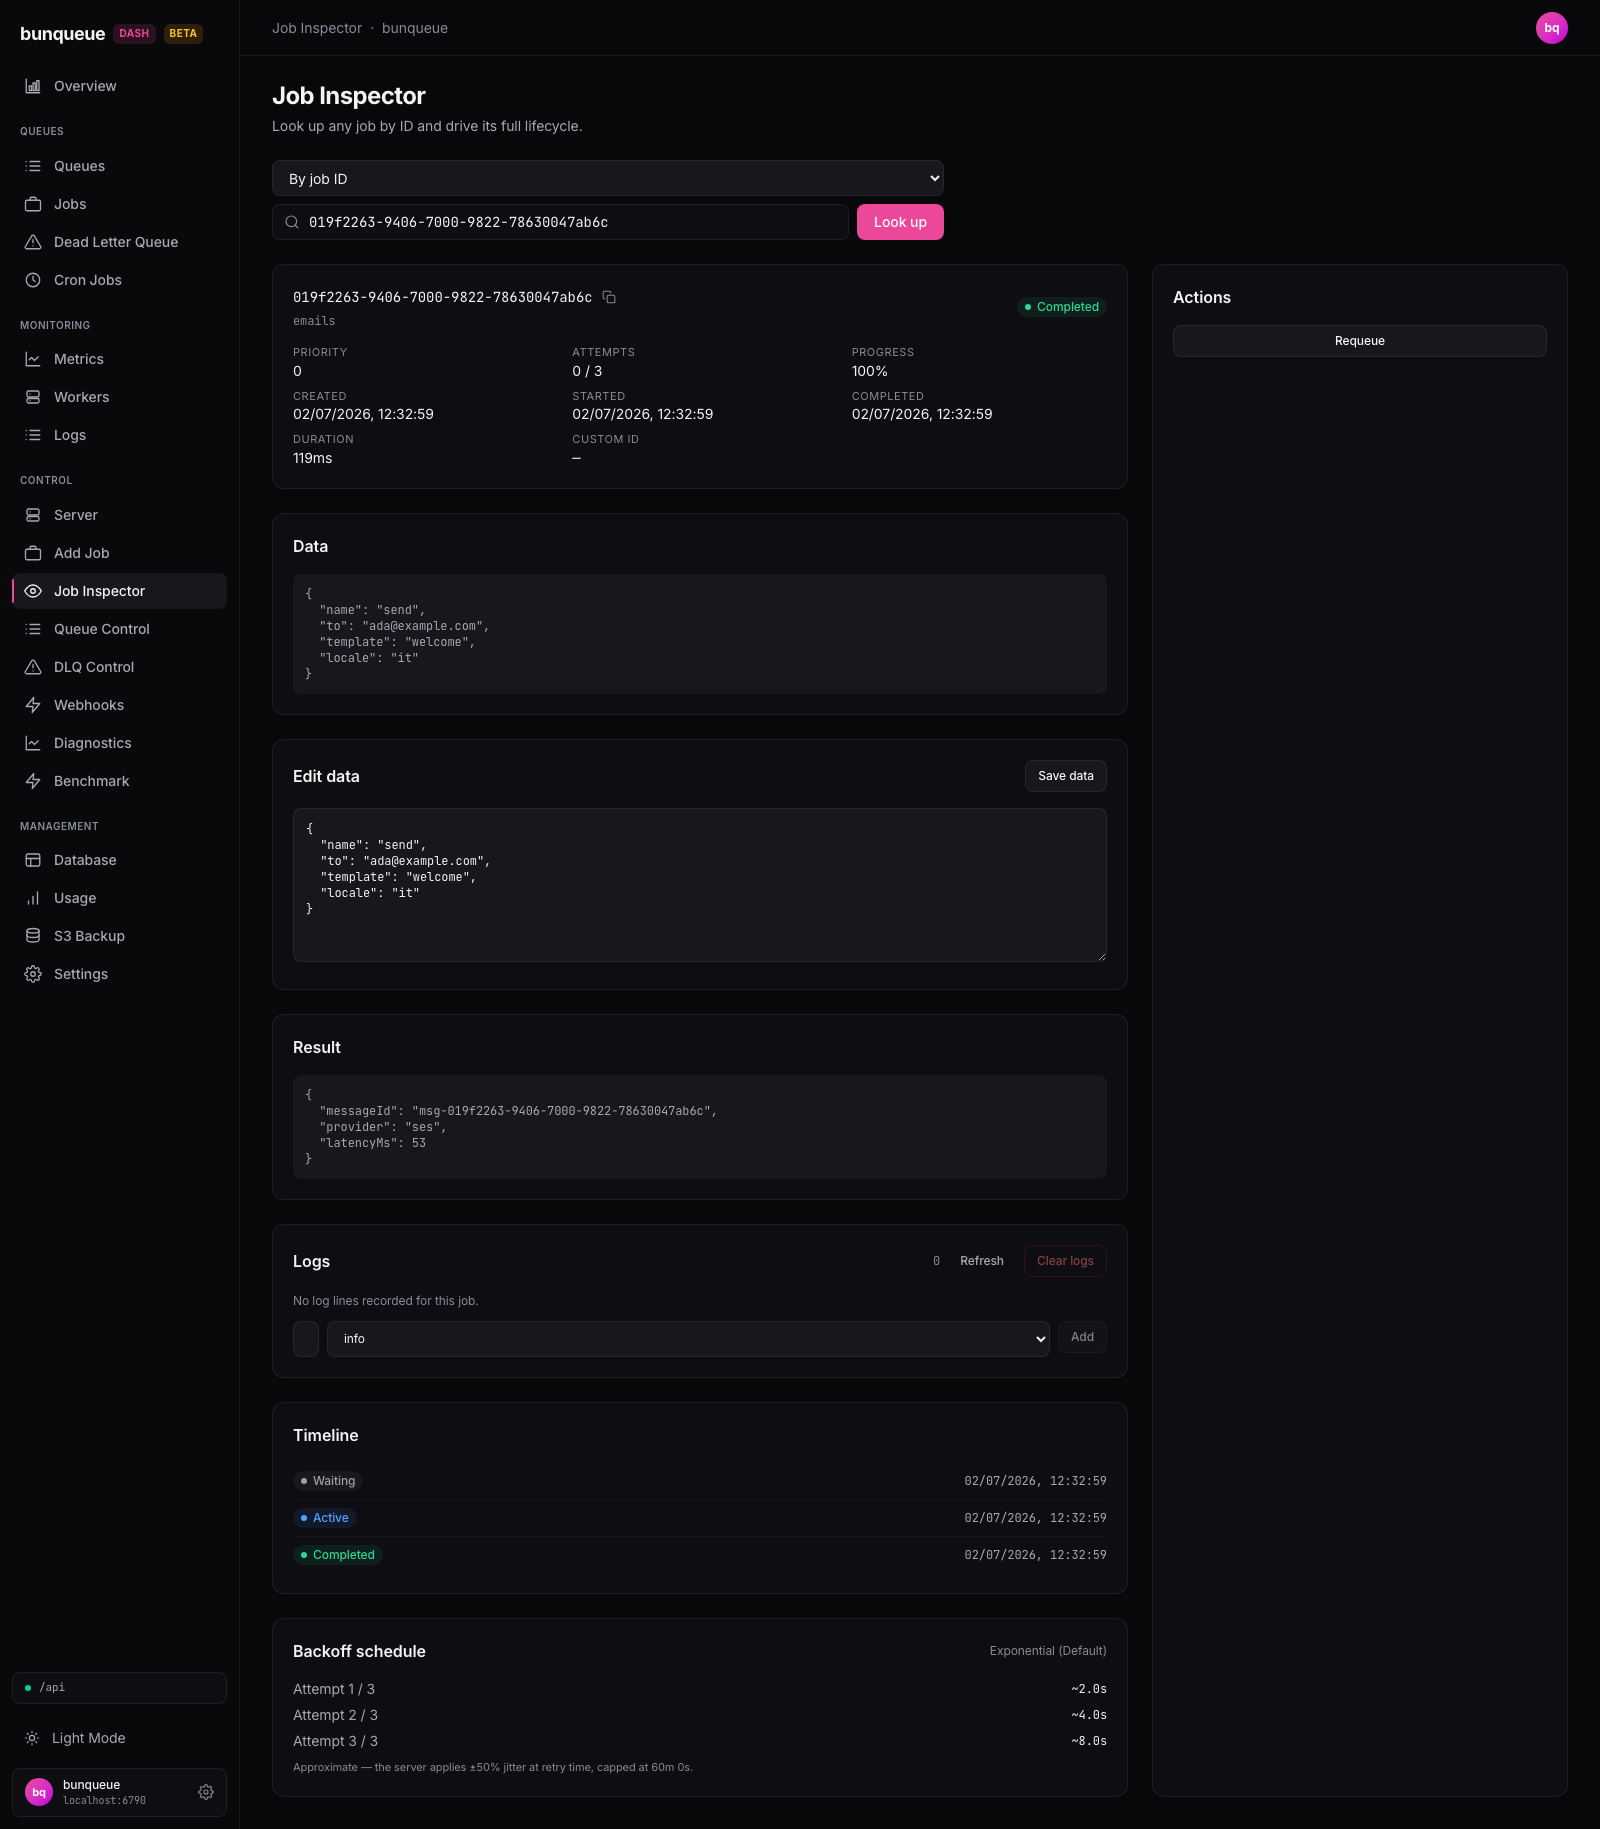The width and height of the screenshot is (1600, 1829).
Task: Click the Cron Jobs clock icon
Action: tap(33, 280)
